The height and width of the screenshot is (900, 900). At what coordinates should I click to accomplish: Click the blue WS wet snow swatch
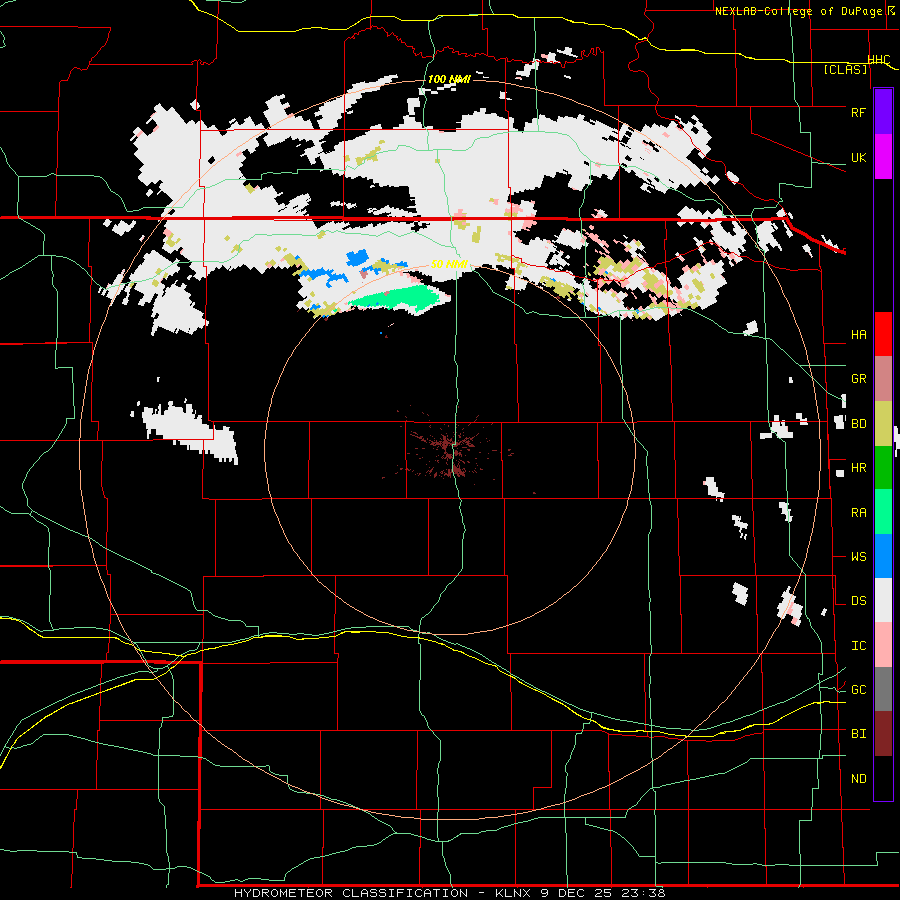pos(883,556)
